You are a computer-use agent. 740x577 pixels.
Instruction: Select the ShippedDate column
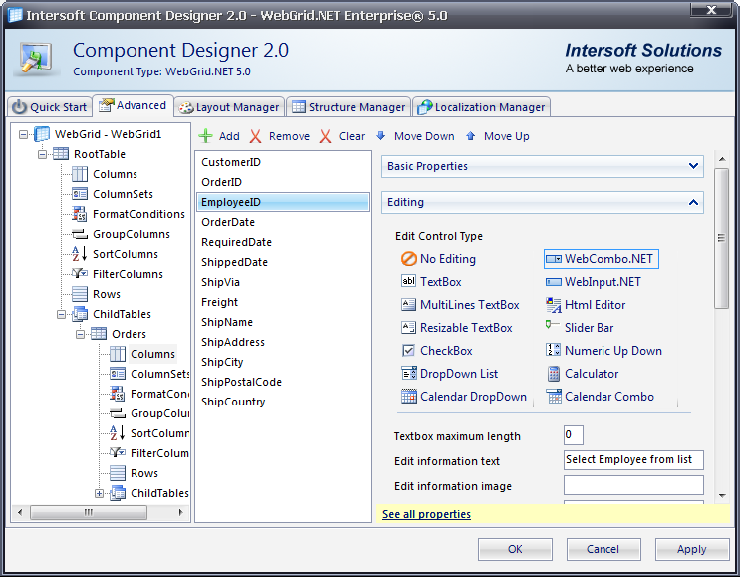click(x=282, y=262)
